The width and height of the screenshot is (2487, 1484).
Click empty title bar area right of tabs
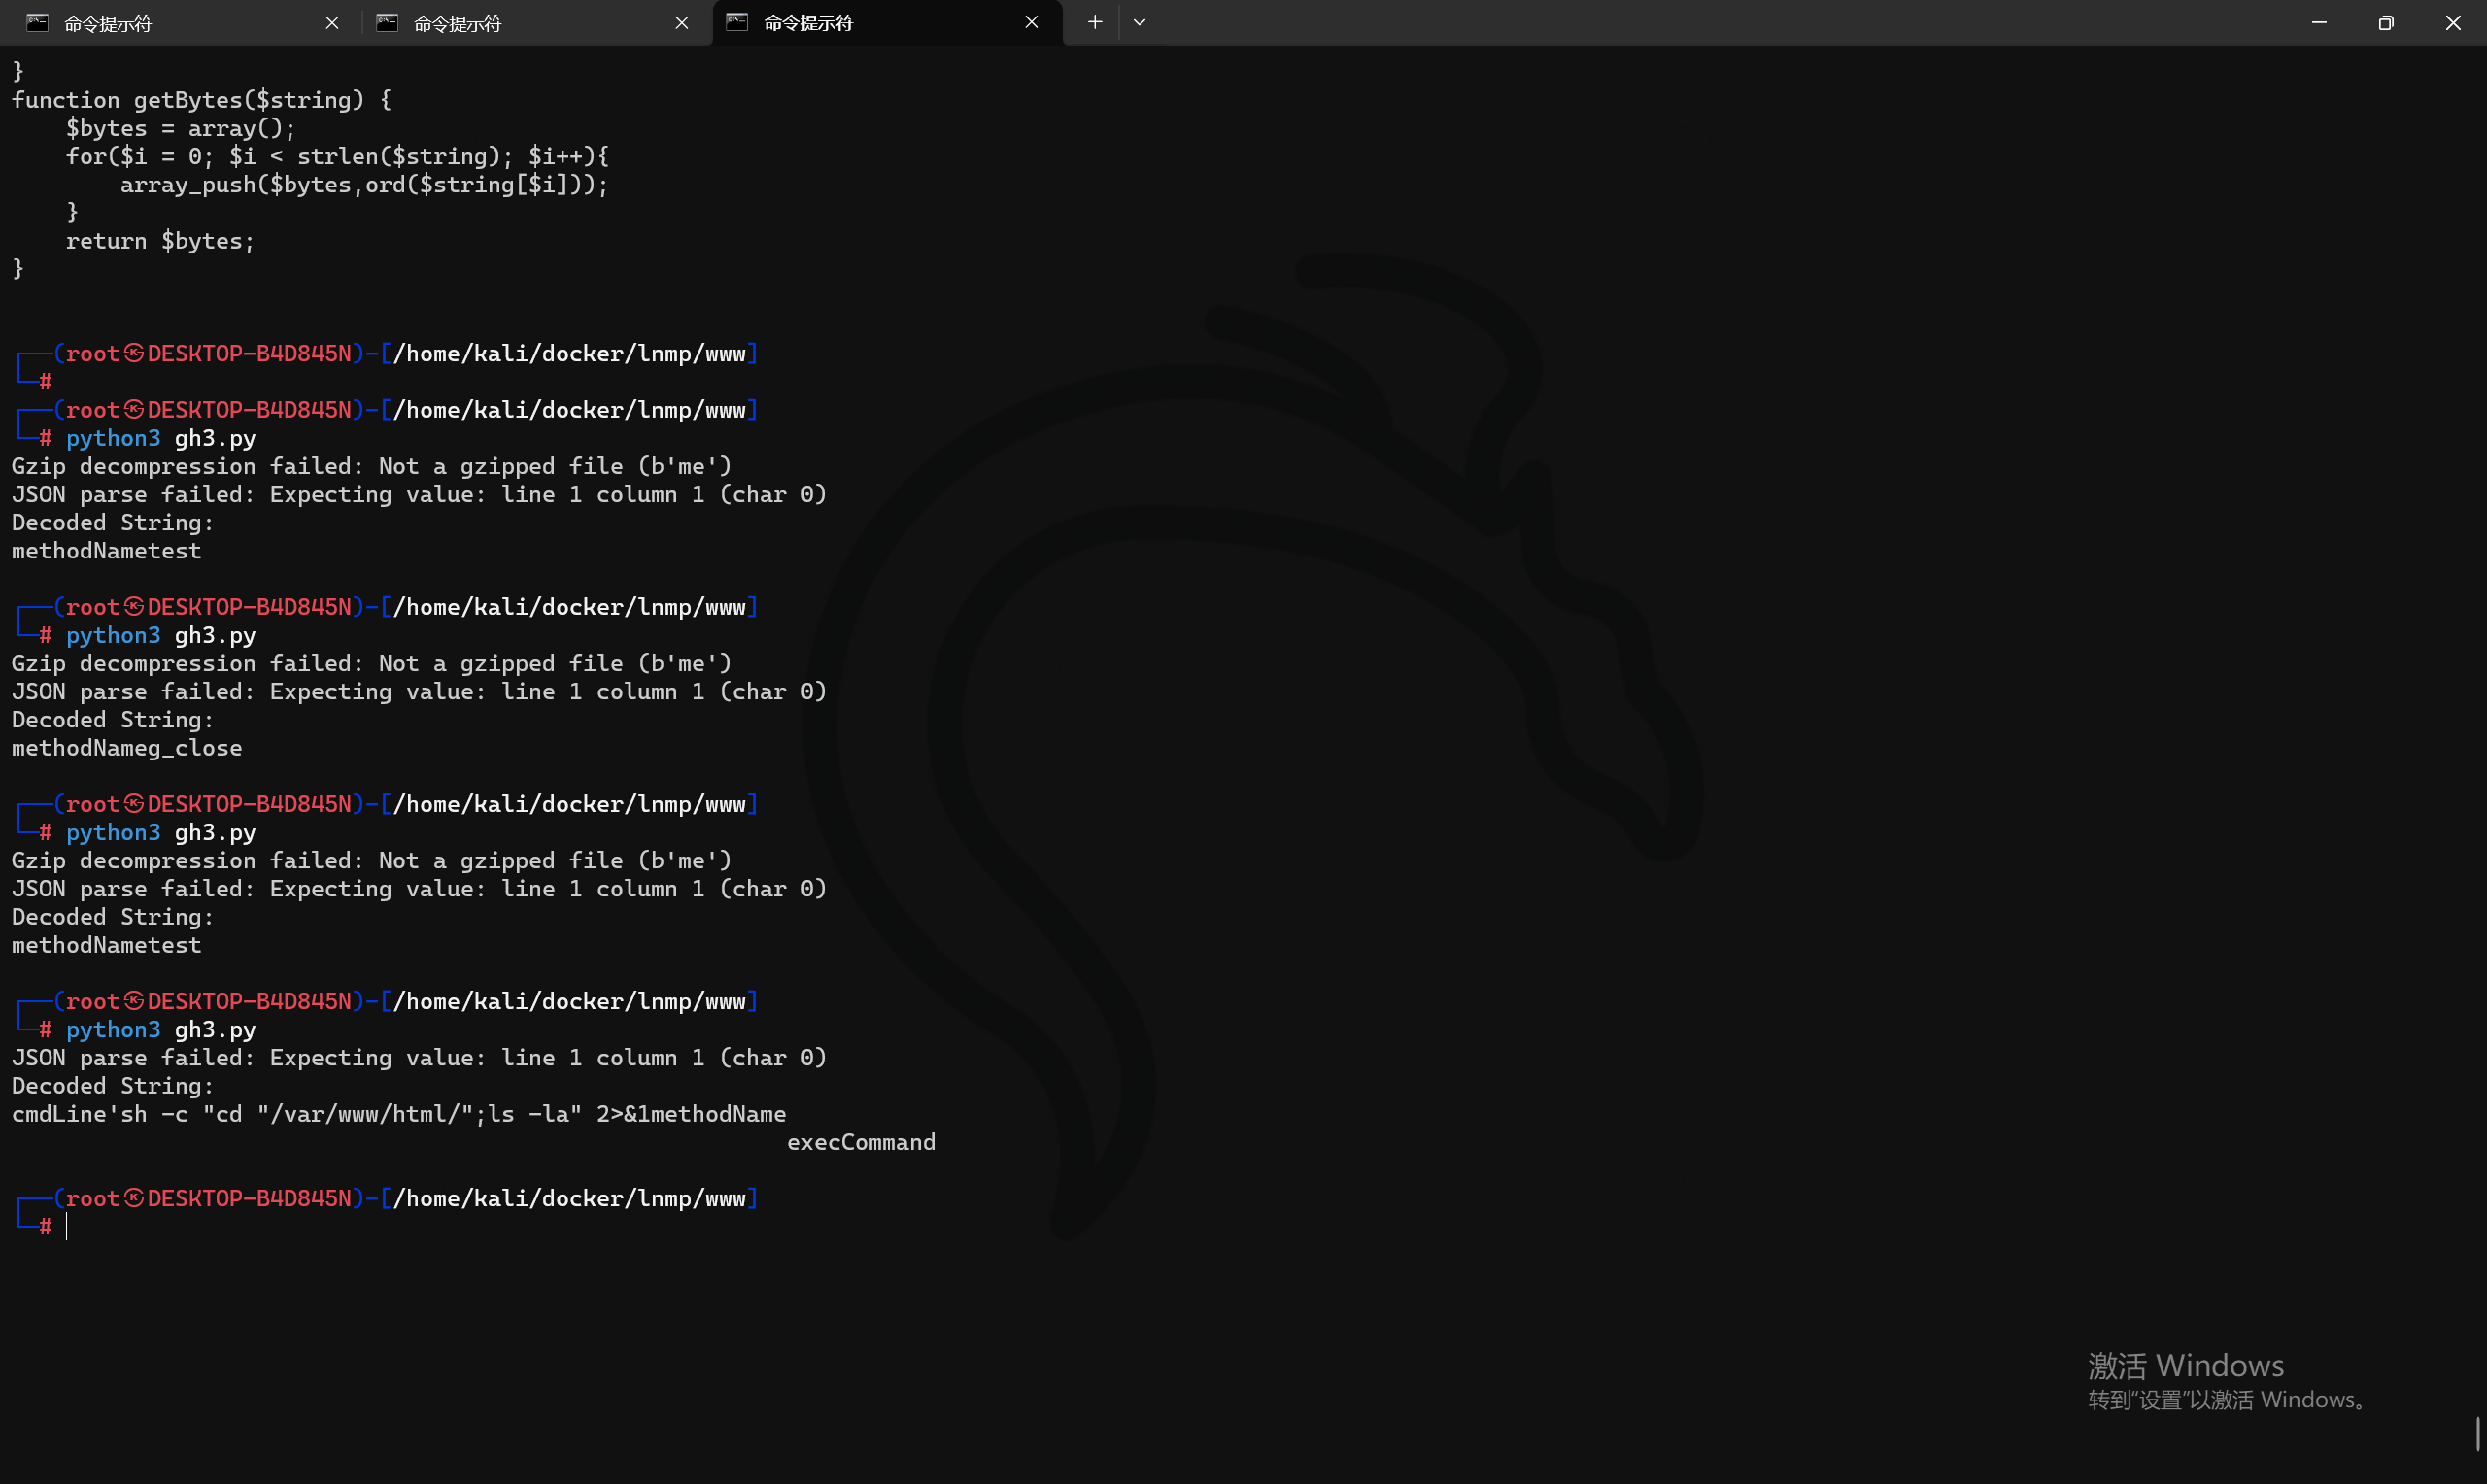[1700, 22]
